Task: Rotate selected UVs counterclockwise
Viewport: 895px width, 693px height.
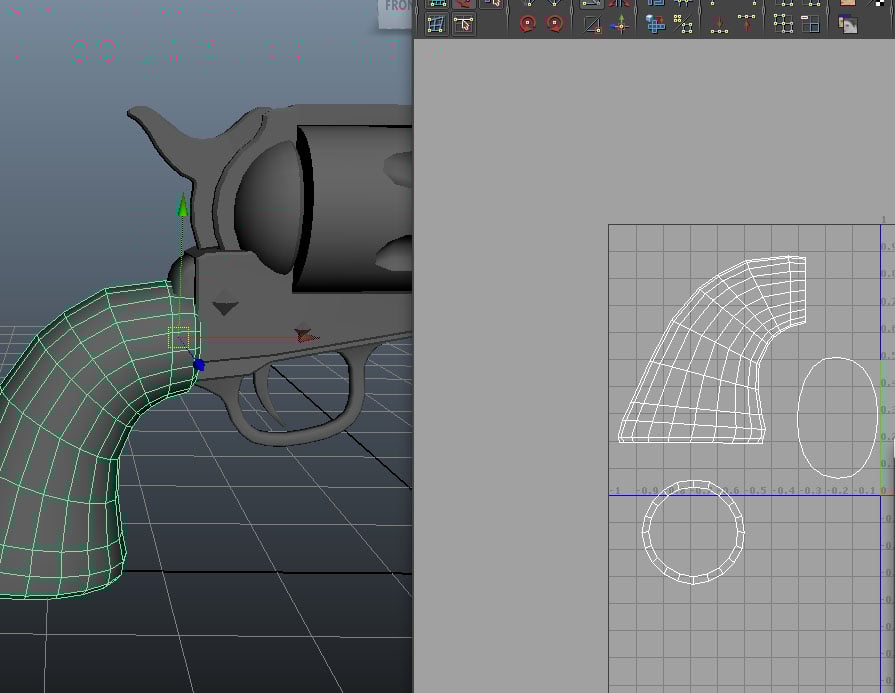Action: (x=528, y=25)
